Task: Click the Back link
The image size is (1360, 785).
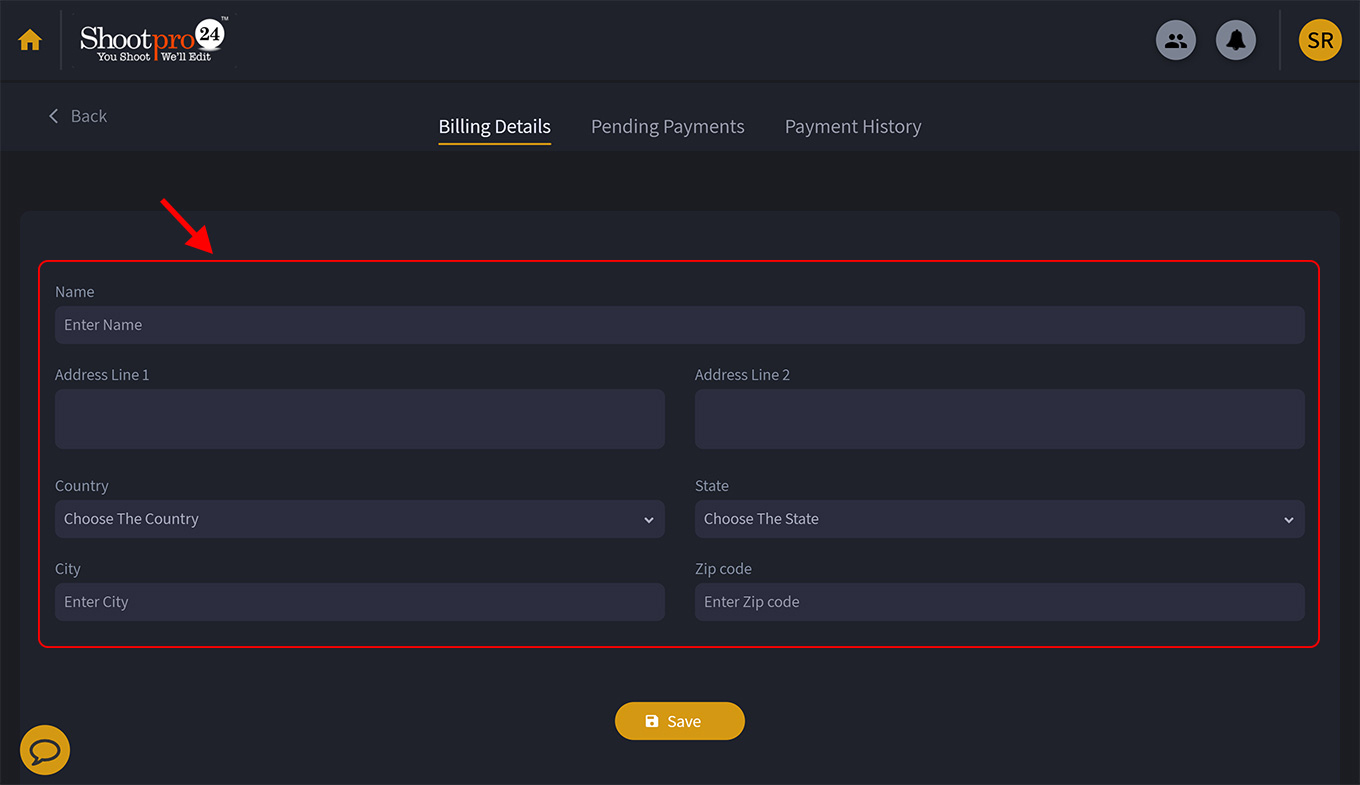Action: tap(88, 115)
